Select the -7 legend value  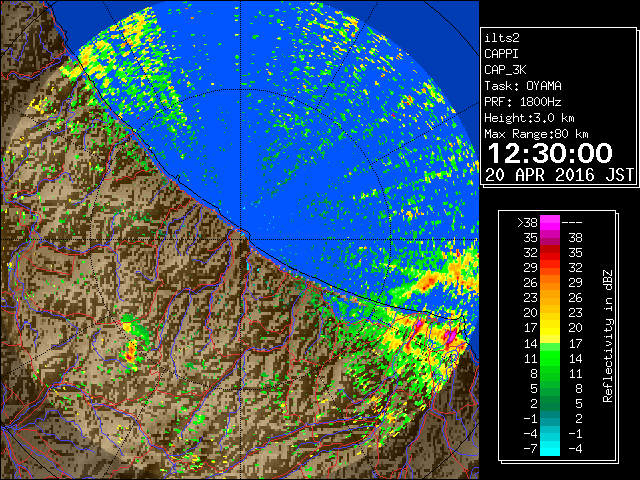point(530,448)
